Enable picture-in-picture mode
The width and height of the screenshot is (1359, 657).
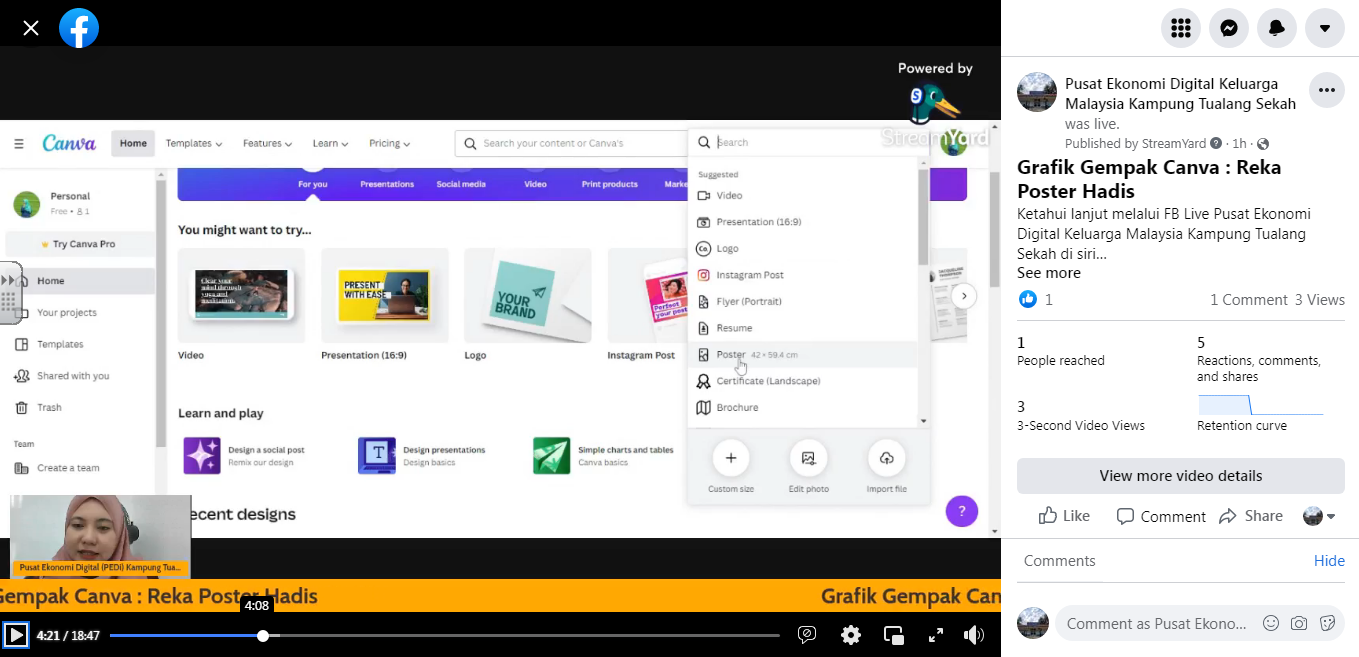tap(894, 635)
